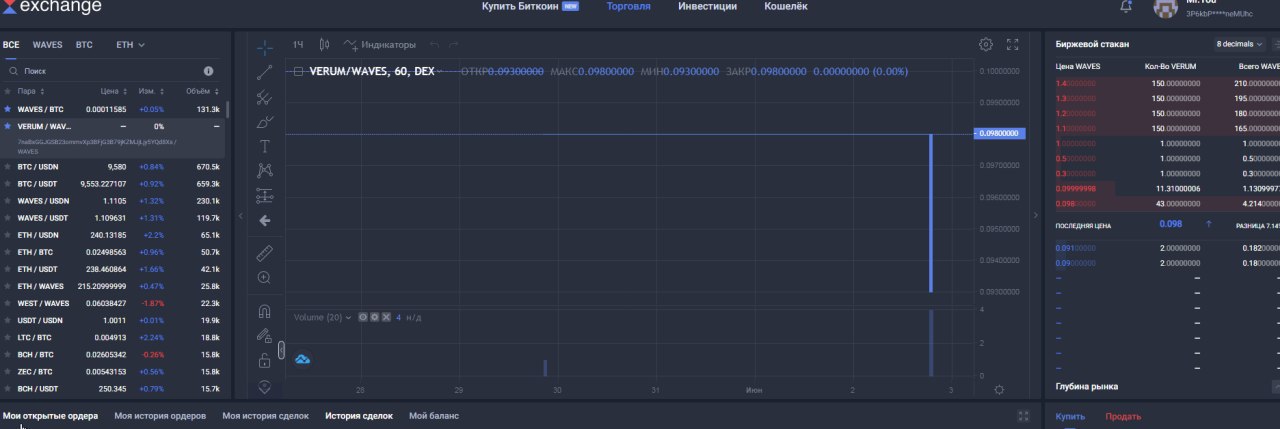
Task: Switch chart to fullscreen mode
Action: click(1012, 44)
